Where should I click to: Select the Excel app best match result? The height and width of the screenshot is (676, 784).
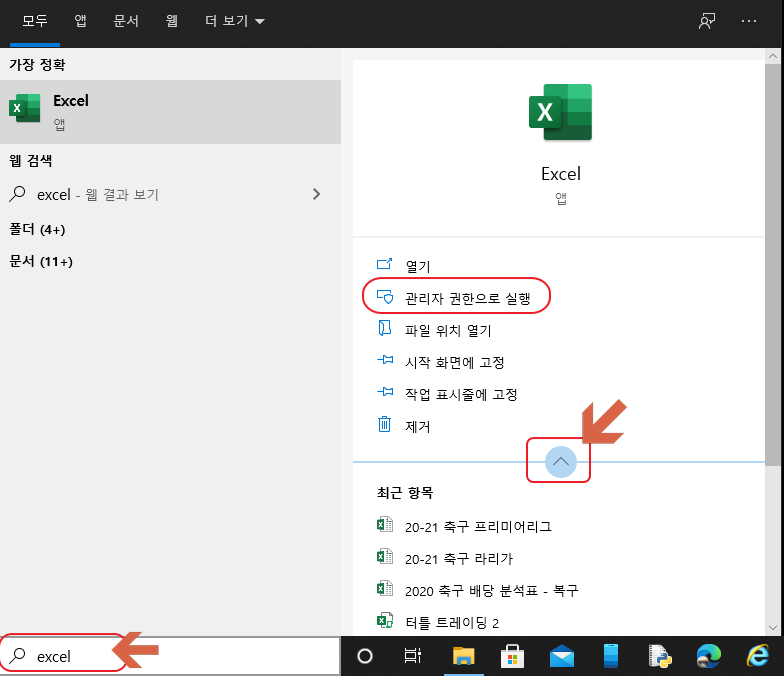pyautogui.click(x=170, y=112)
